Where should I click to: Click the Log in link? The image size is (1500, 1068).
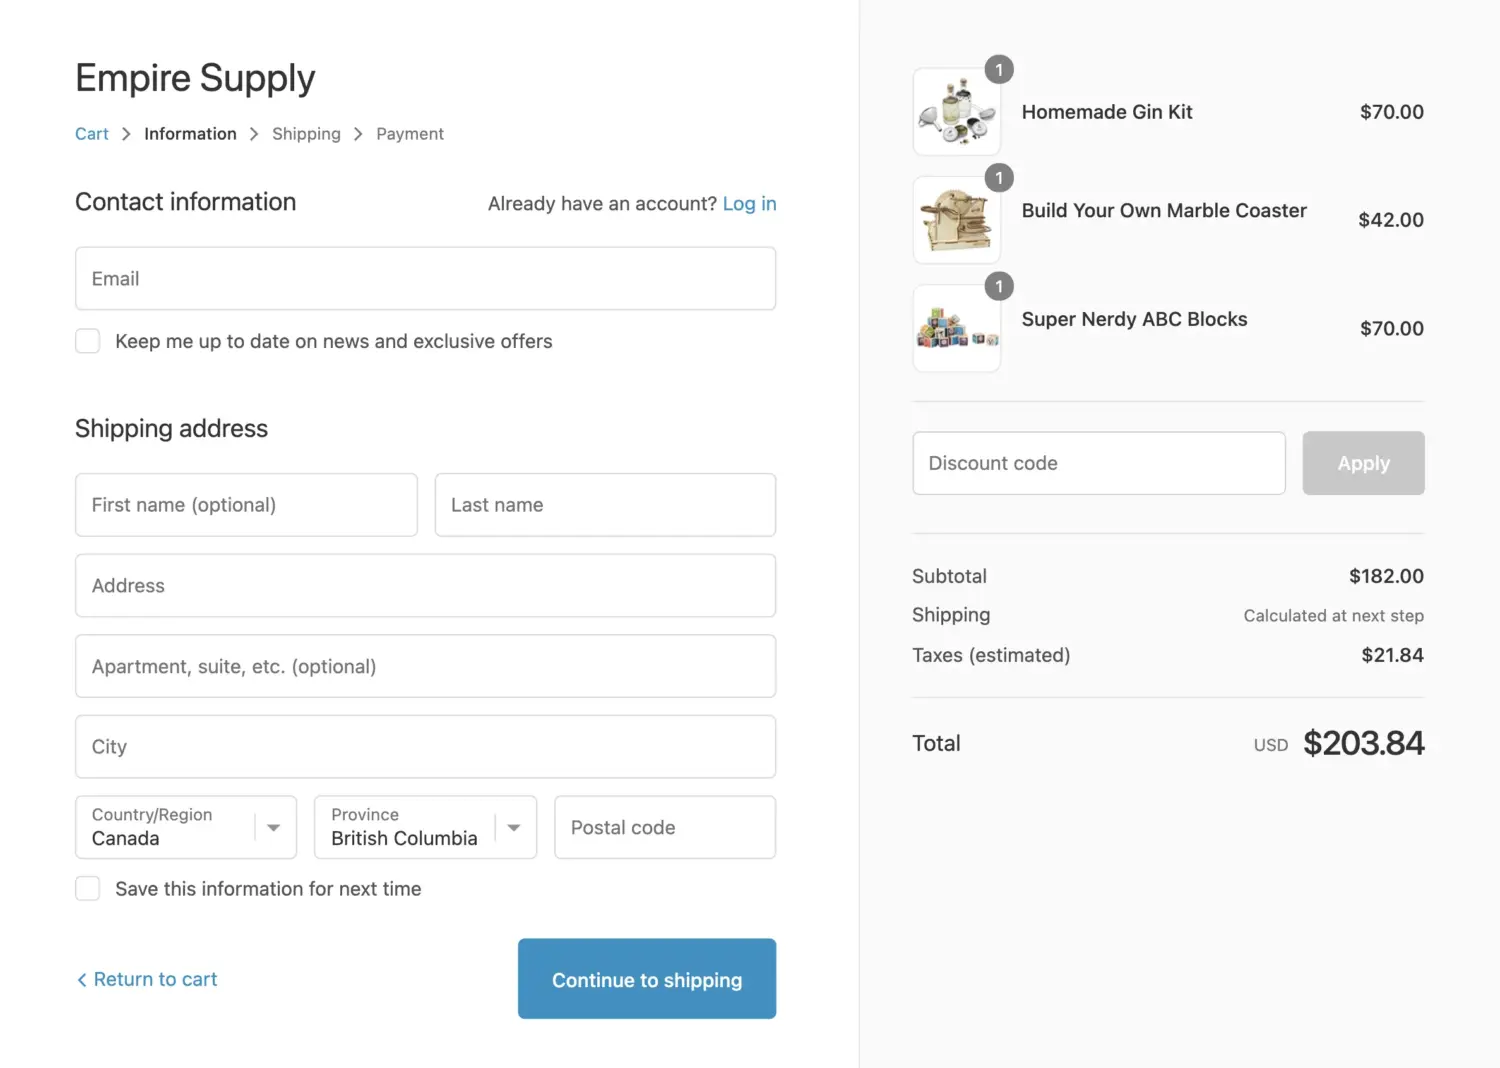pos(749,204)
